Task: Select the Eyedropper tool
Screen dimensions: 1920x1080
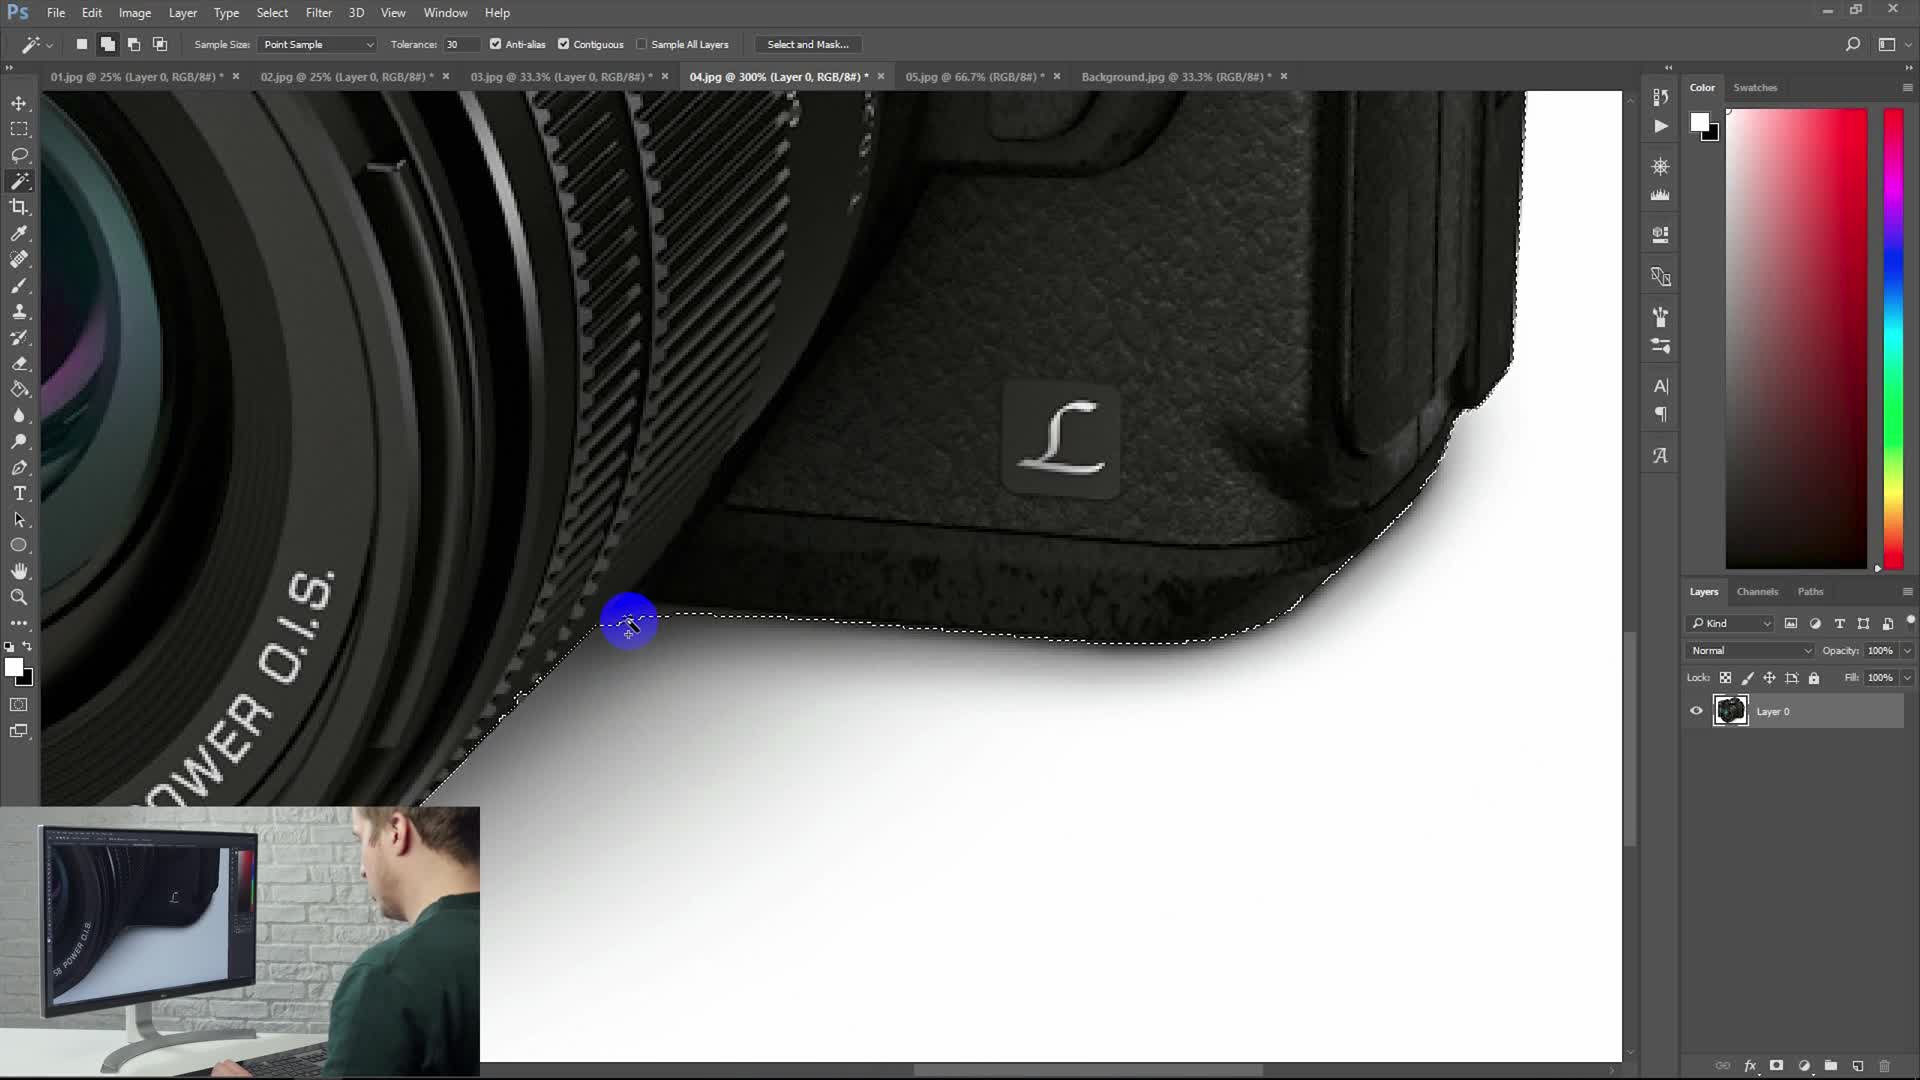Action: pos(19,233)
